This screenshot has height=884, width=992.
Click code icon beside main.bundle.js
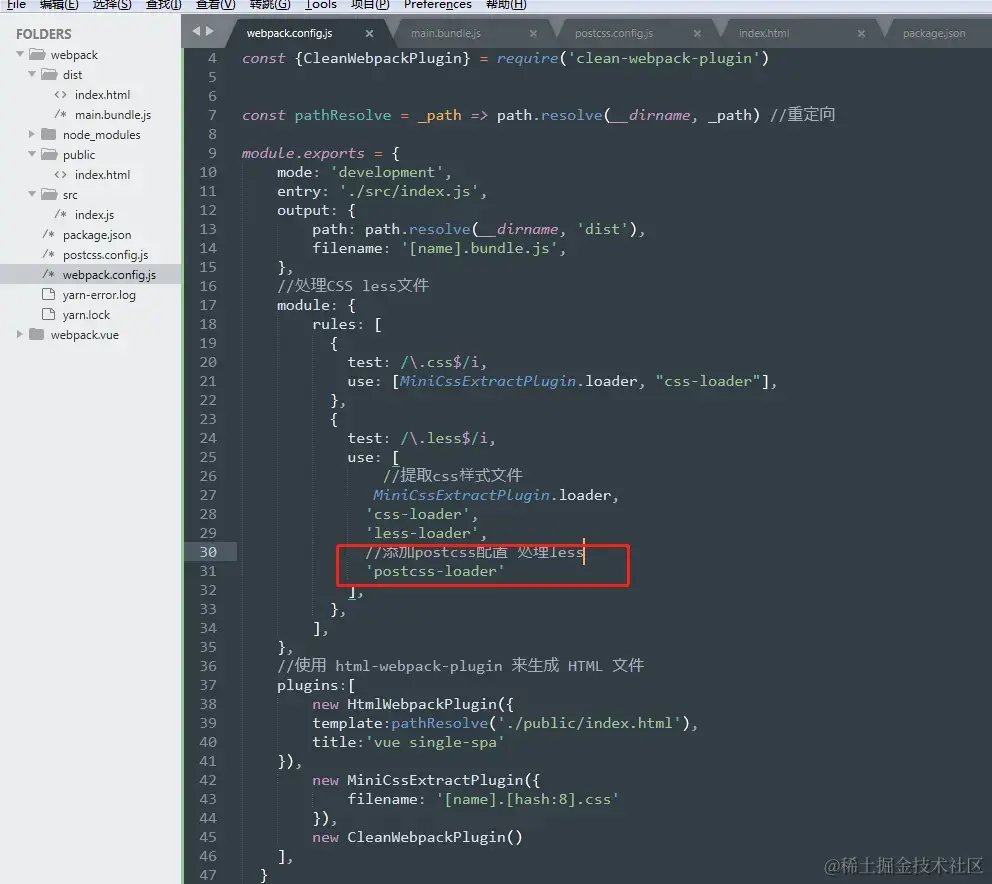(x=61, y=114)
